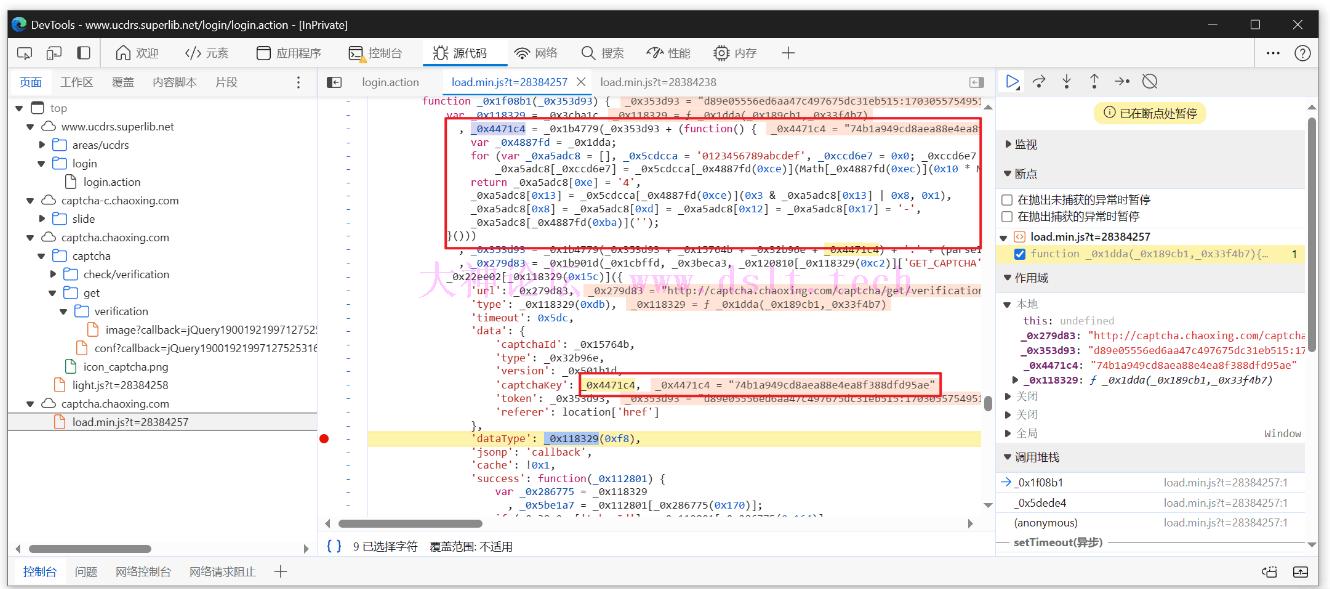Open the login.action editor tab
Viewport: 1330px width, 589px height.
[x=390, y=82]
